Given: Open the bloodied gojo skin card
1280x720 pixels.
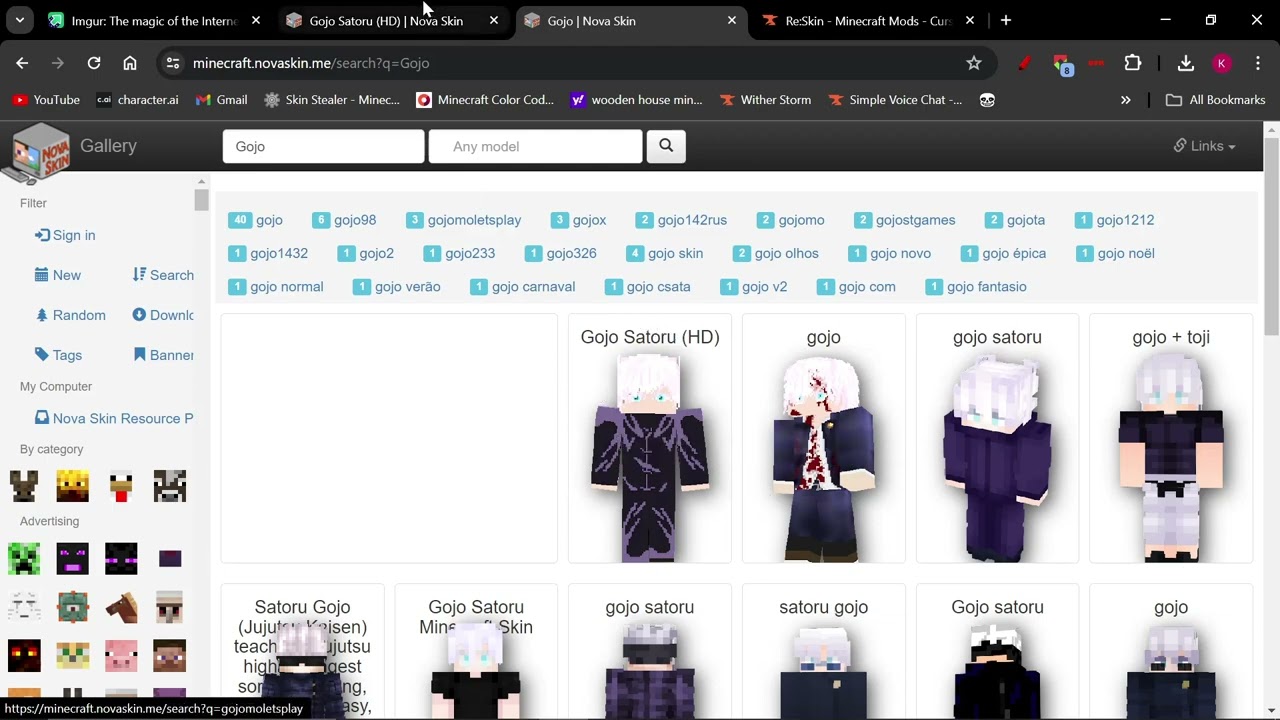Looking at the screenshot, I should click(x=824, y=439).
